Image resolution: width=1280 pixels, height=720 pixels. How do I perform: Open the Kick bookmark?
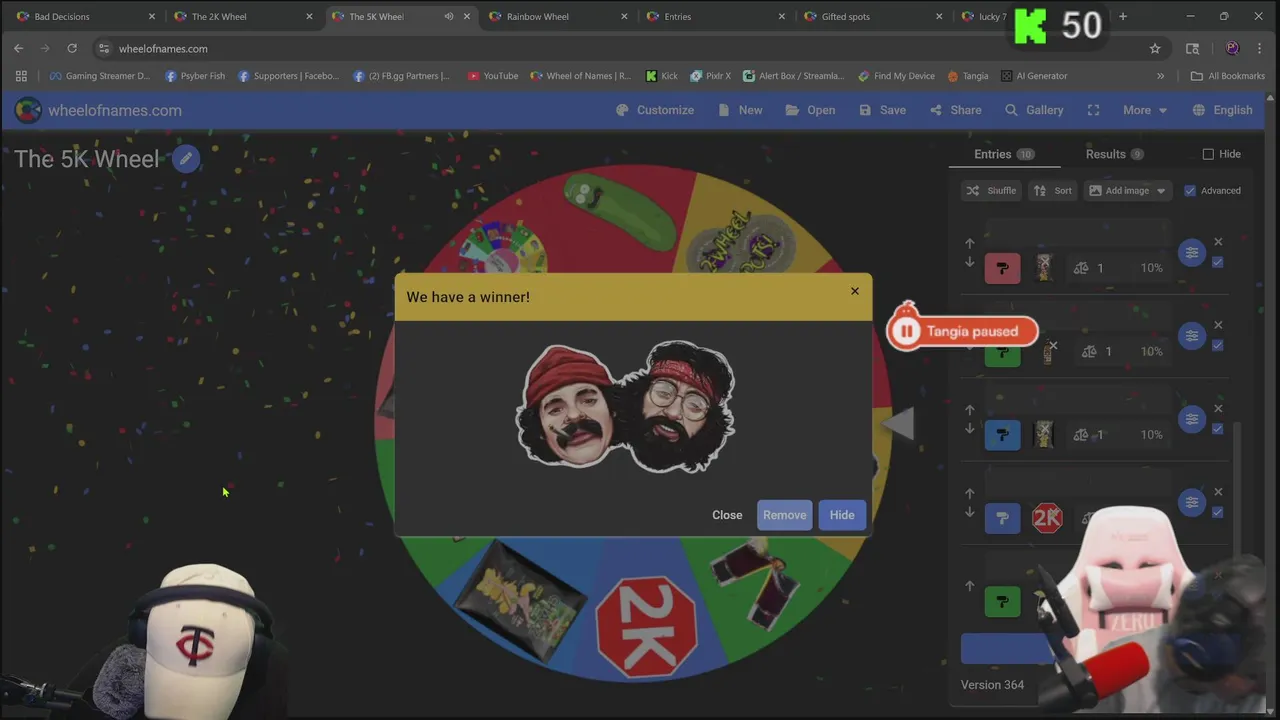[661, 76]
